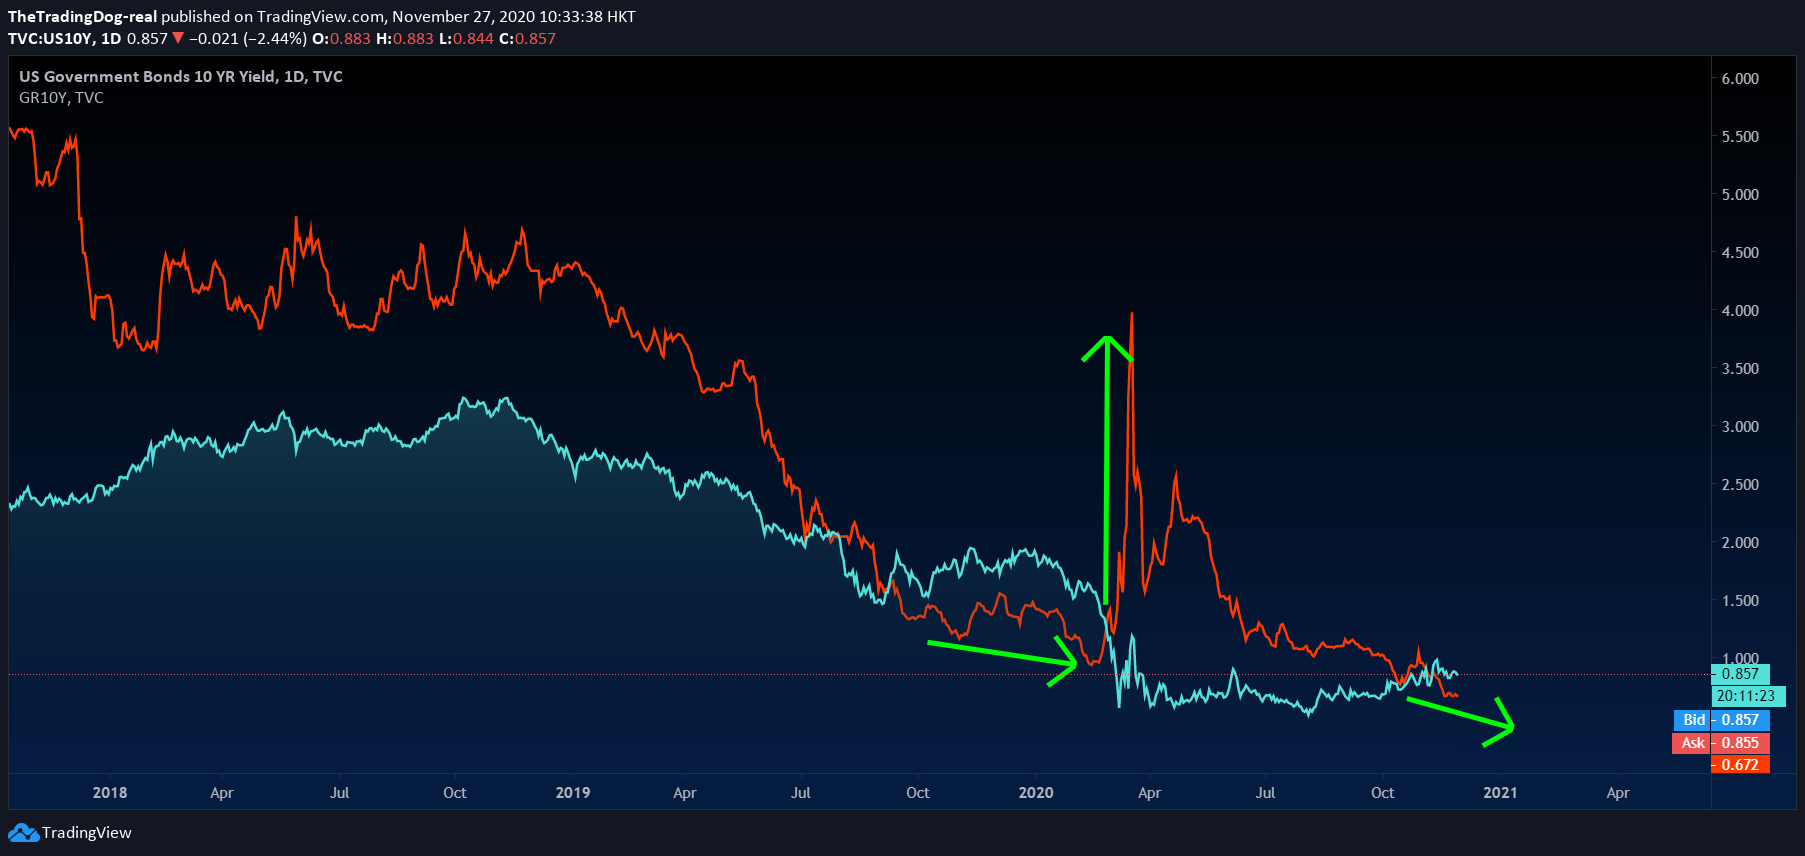Click the 2.000 price axis label
The height and width of the screenshot is (856, 1805).
click(x=1740, y=542)
